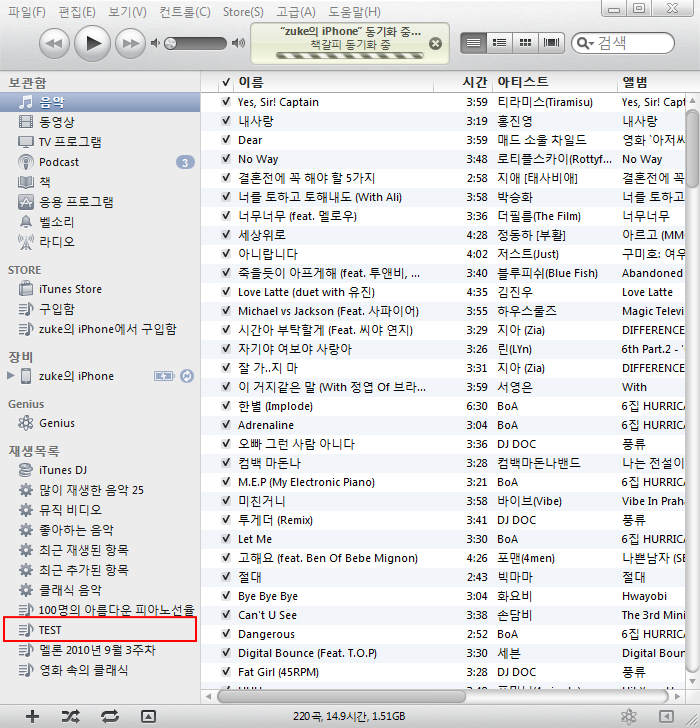700x728 pixels.
Task: Switch to Cover Flow view
Action: pos(551,43)
